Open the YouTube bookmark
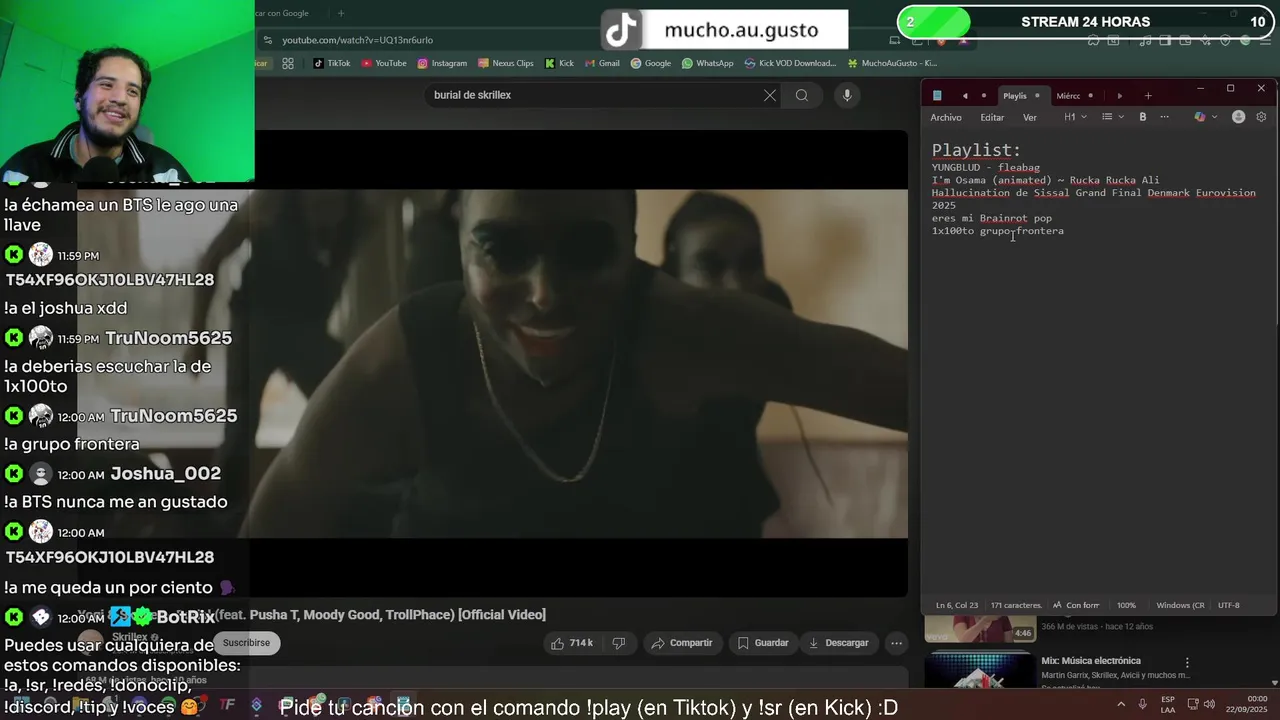The image size is (1280, 720). pos(383,63)
